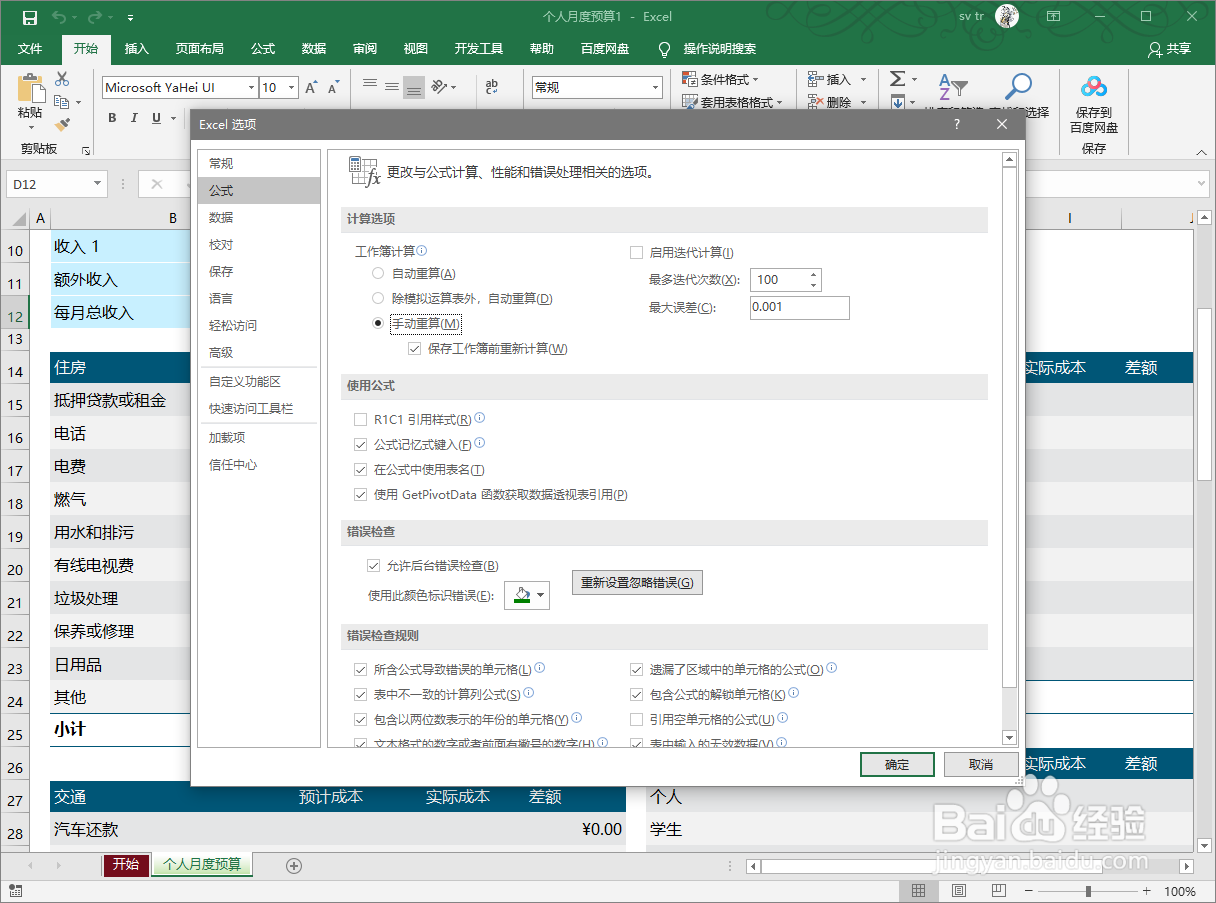The height and width of the screenshot is (903, 1216).
Task: Open the 文件 File menu
Action: click(30, 48)
